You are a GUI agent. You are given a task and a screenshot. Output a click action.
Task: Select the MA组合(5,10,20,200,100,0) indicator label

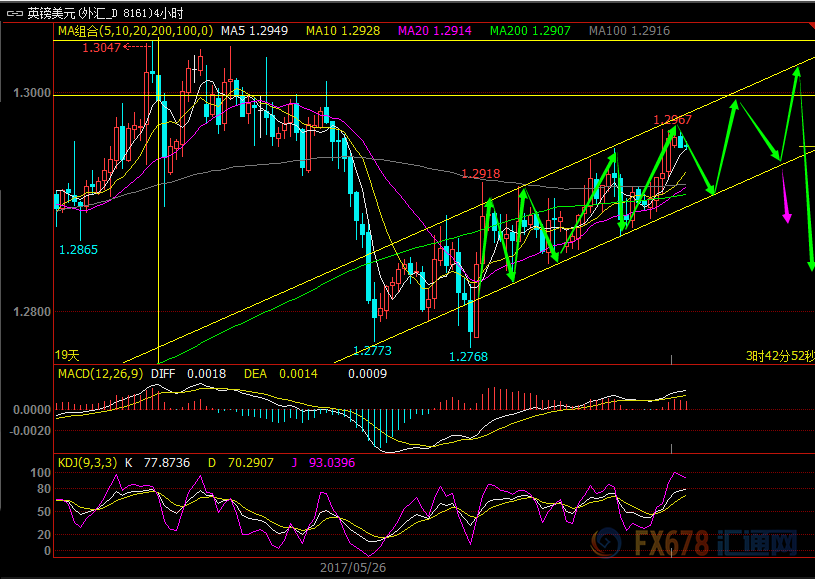(135, 31)
